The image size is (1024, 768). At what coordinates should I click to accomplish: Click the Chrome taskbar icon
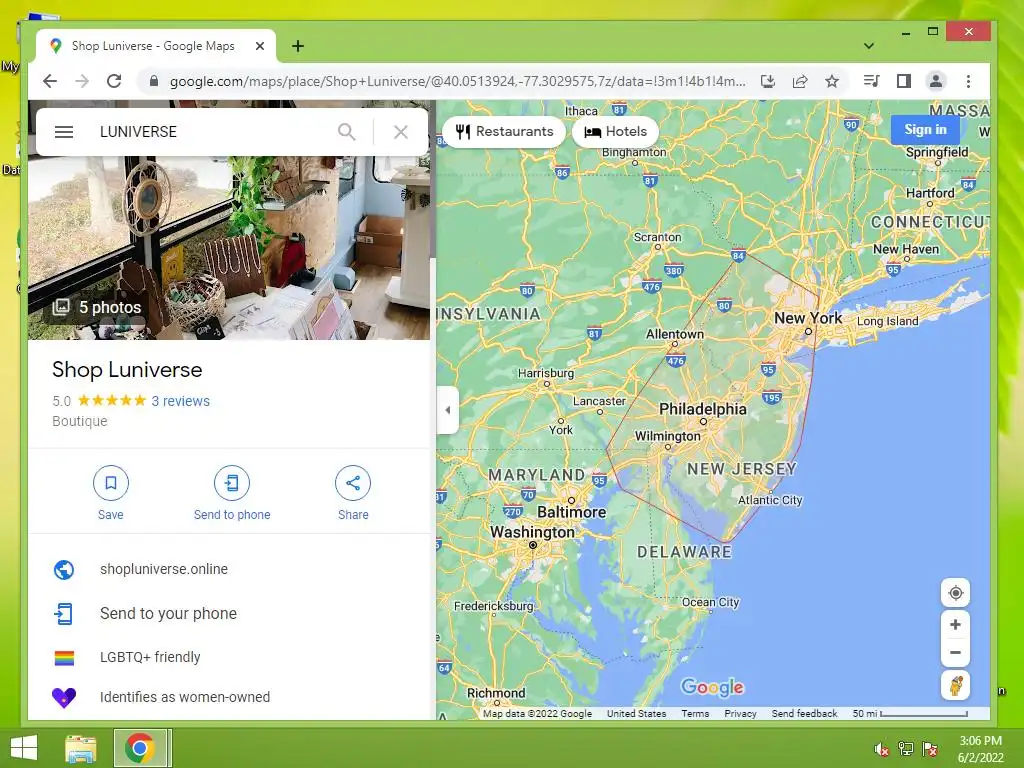(x=140, y=748)
